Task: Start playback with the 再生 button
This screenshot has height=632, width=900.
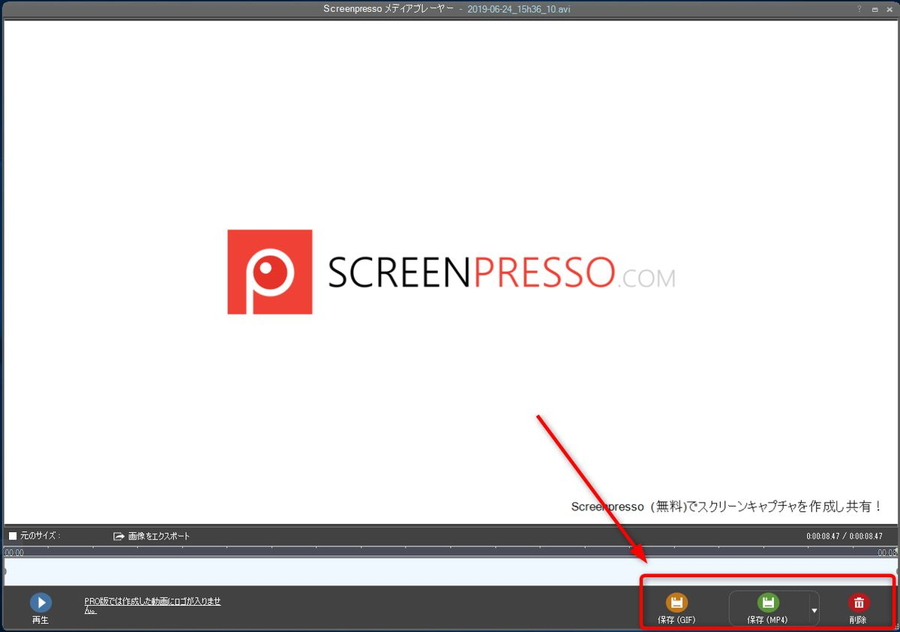Action: pyautogui.click(x=41, y=608)
